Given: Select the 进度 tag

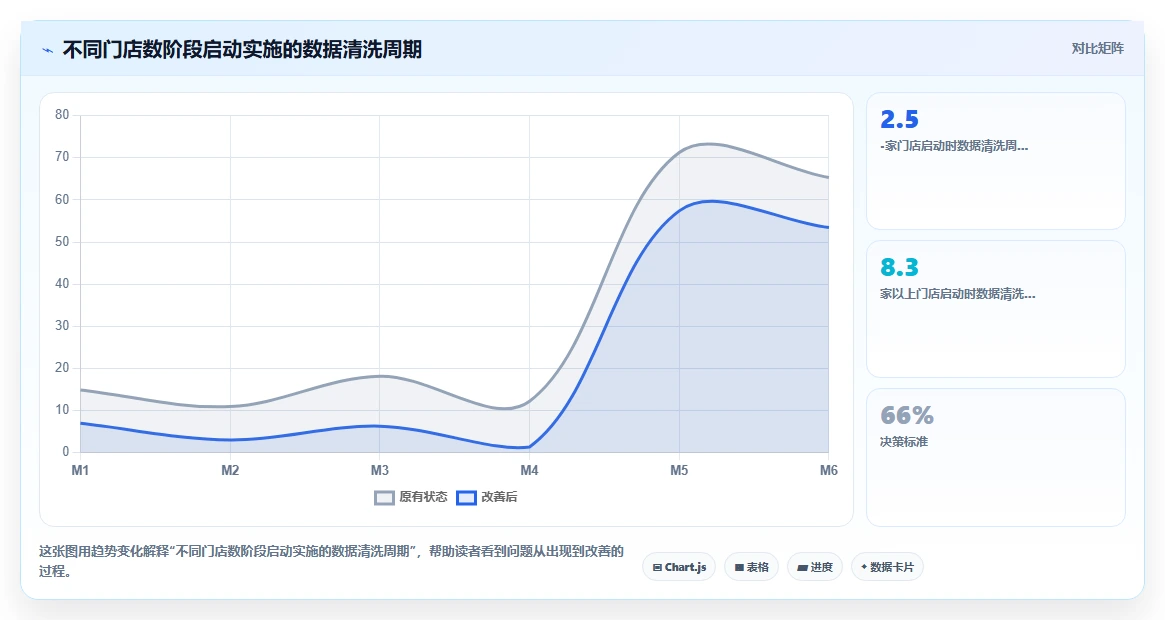Looking at the screenshot, I should coord(814,567).
